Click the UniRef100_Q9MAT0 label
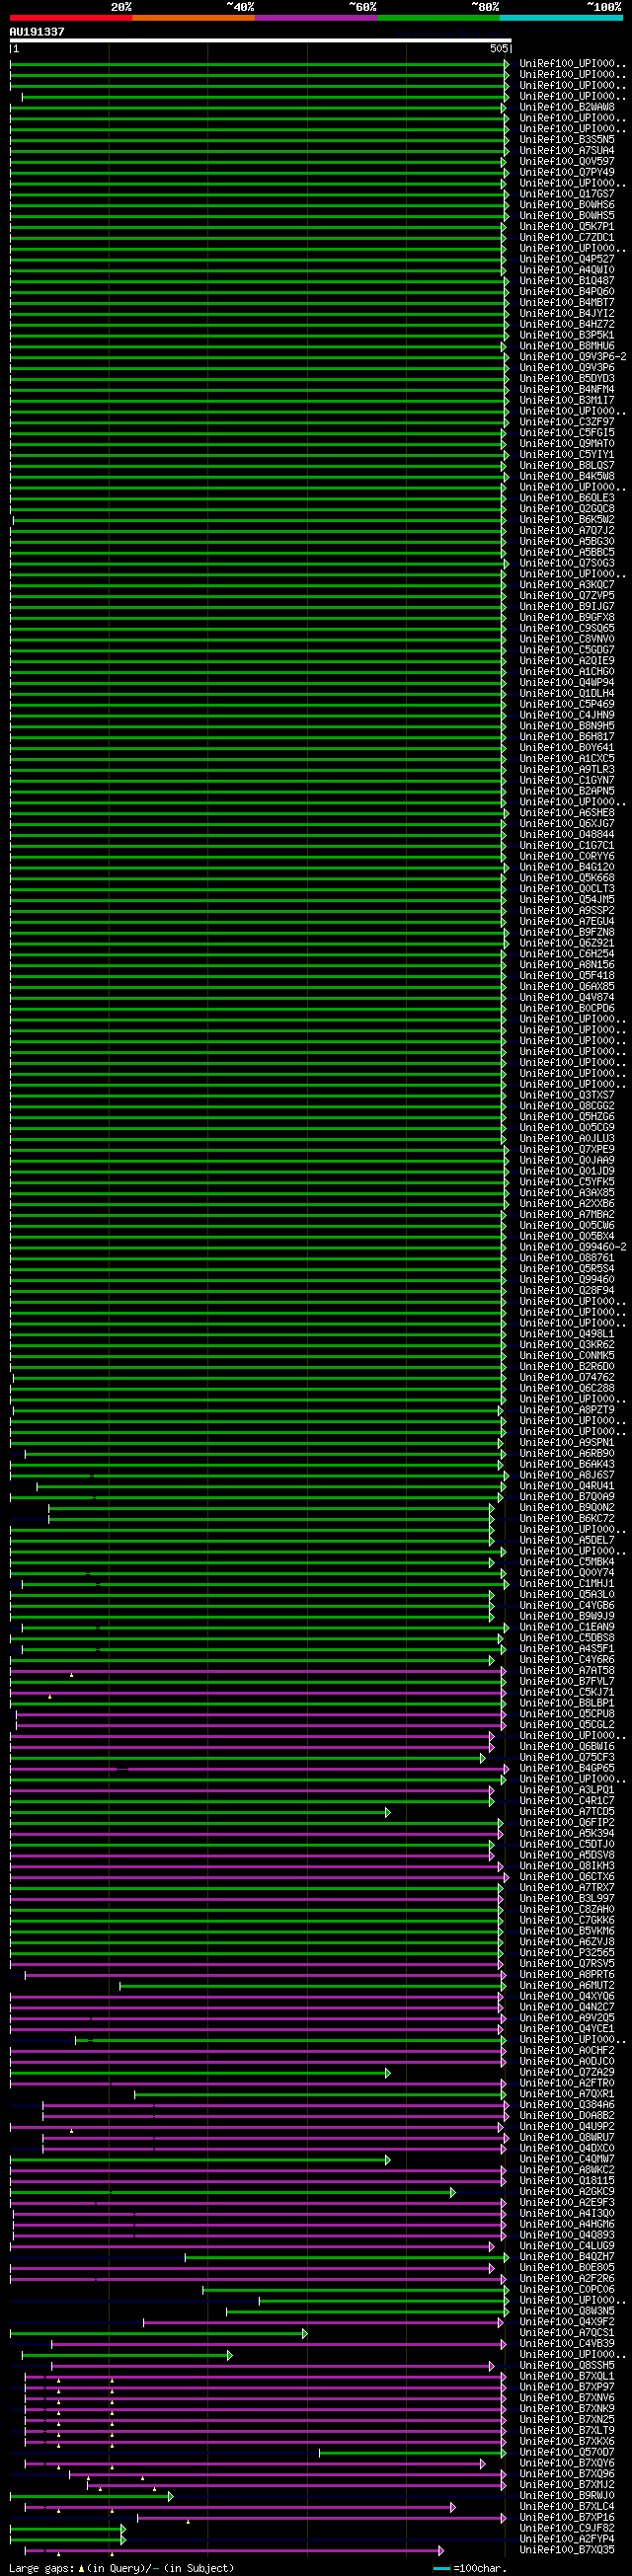This screenshot has width=632, height=2576. tap(567, 444)
